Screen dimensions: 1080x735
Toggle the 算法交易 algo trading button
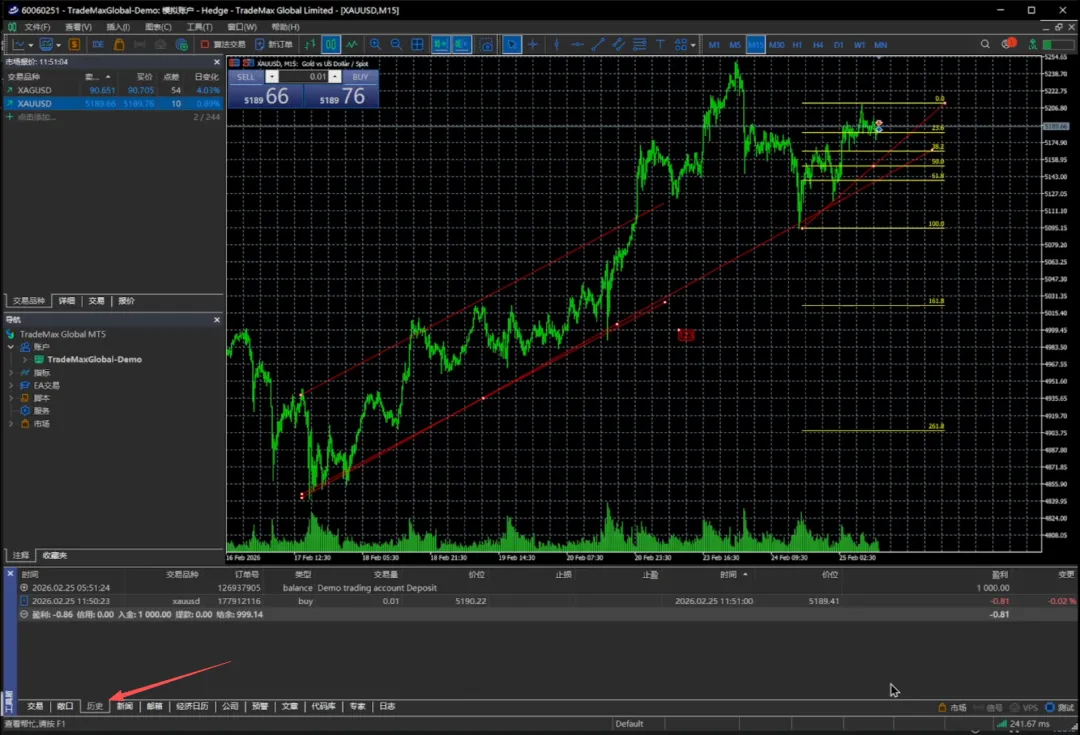pos(223,44)
